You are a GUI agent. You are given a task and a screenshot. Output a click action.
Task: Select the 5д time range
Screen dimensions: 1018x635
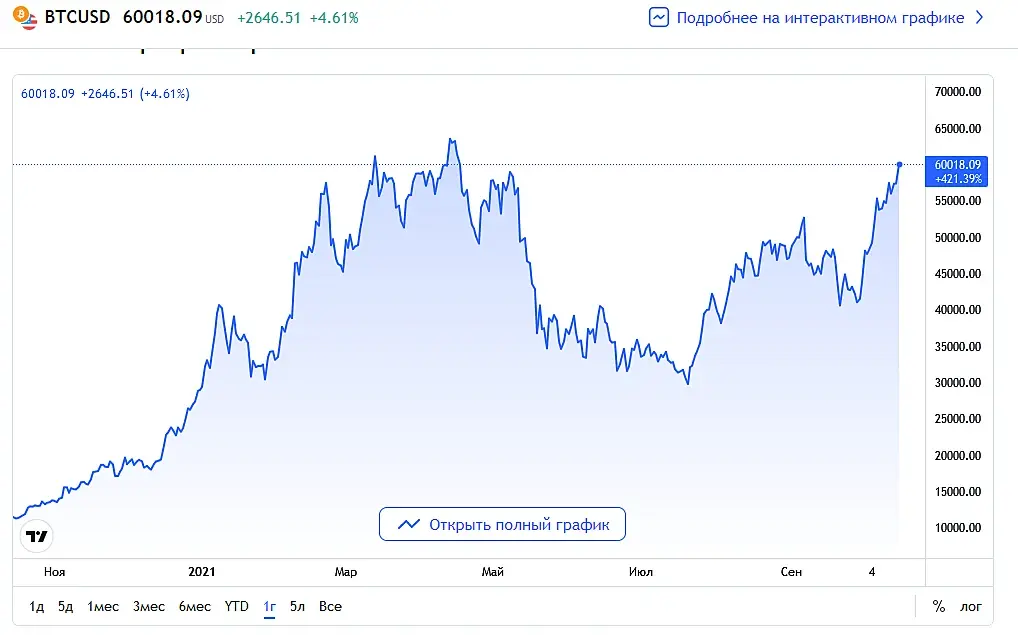click(66, 606)
